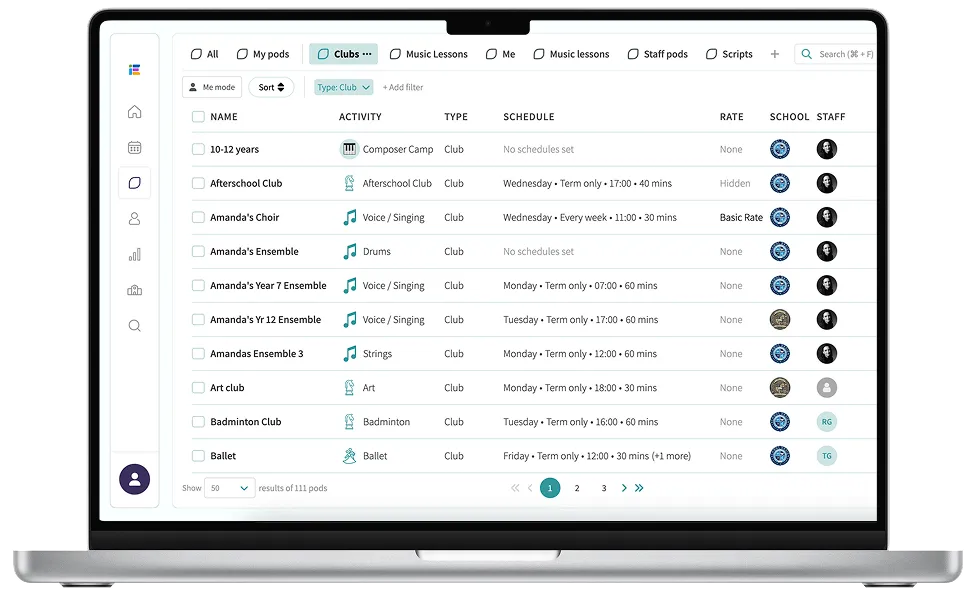Open the Calendar icon in sidebar
The image size is (977, 594).
tap(134, 147)
